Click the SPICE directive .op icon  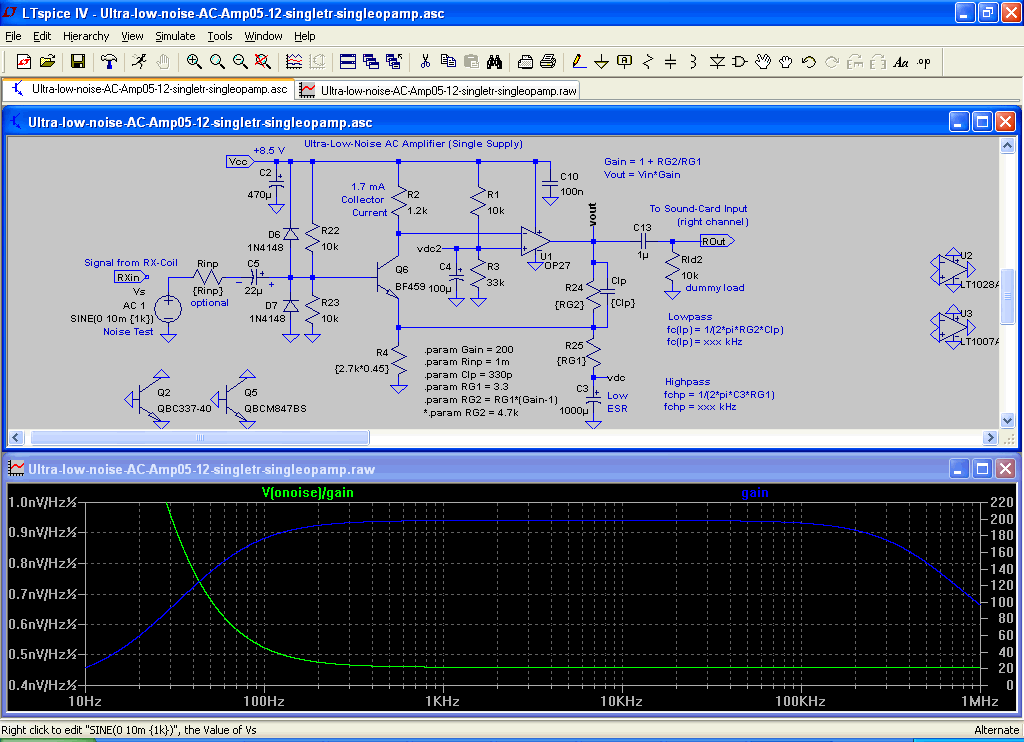923,61
